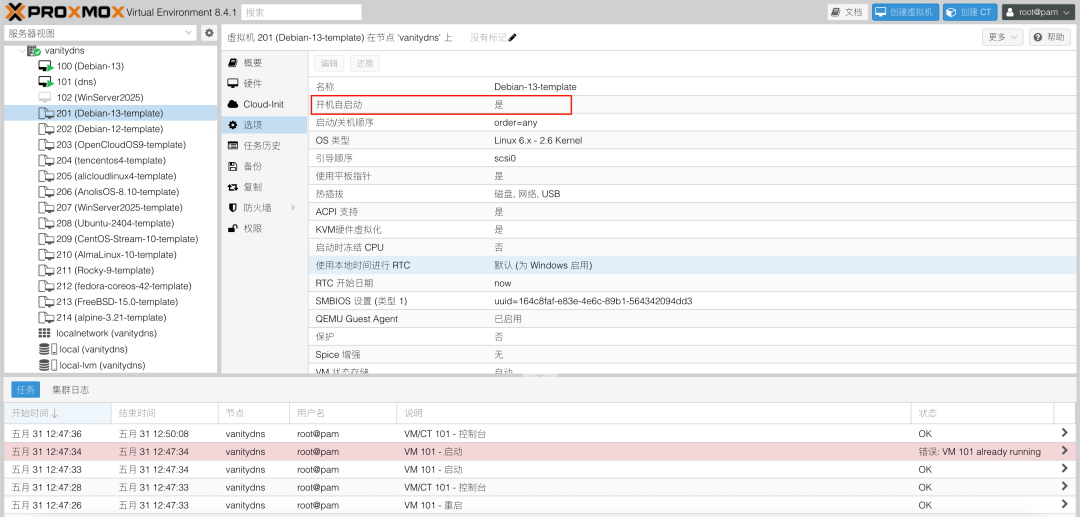Click the Proxmox logo

[66, 12]
